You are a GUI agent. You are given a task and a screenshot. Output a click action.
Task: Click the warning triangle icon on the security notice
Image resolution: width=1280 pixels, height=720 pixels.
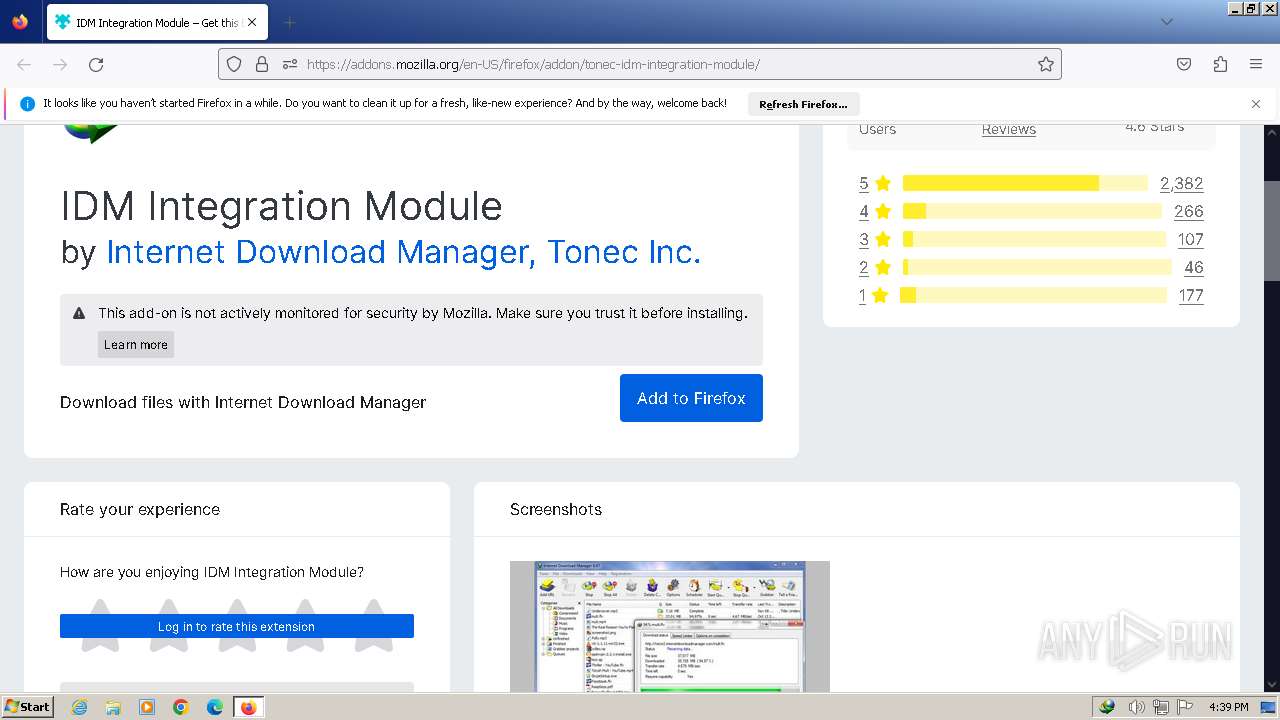tap(79, 313)
